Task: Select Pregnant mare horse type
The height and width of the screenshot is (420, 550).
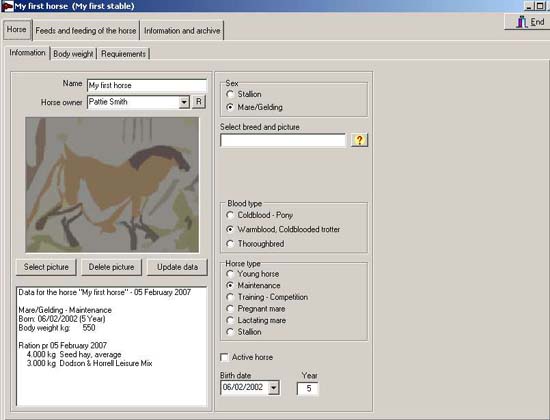Action: tap(230, 308)
